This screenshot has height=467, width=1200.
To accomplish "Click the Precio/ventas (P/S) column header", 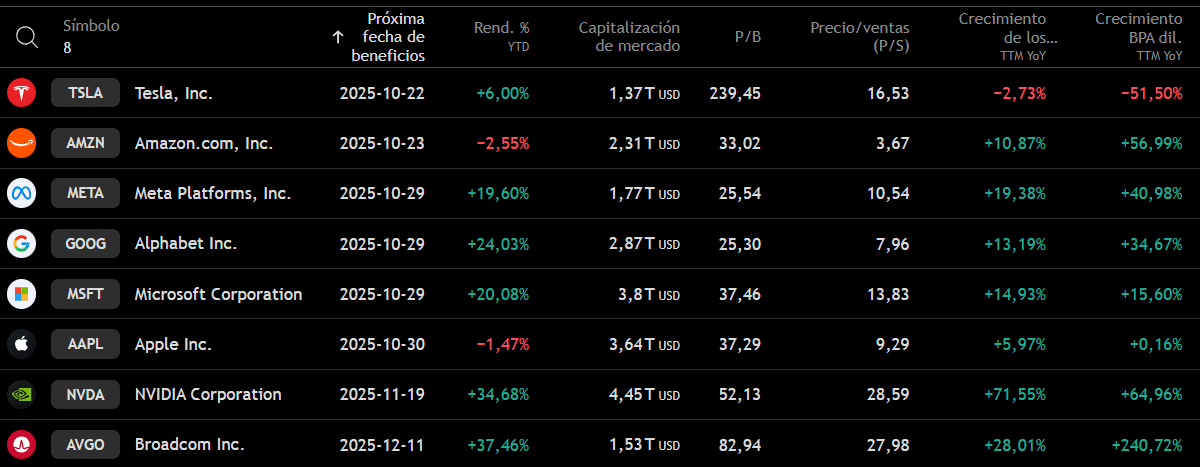I will tap(860, 36).
